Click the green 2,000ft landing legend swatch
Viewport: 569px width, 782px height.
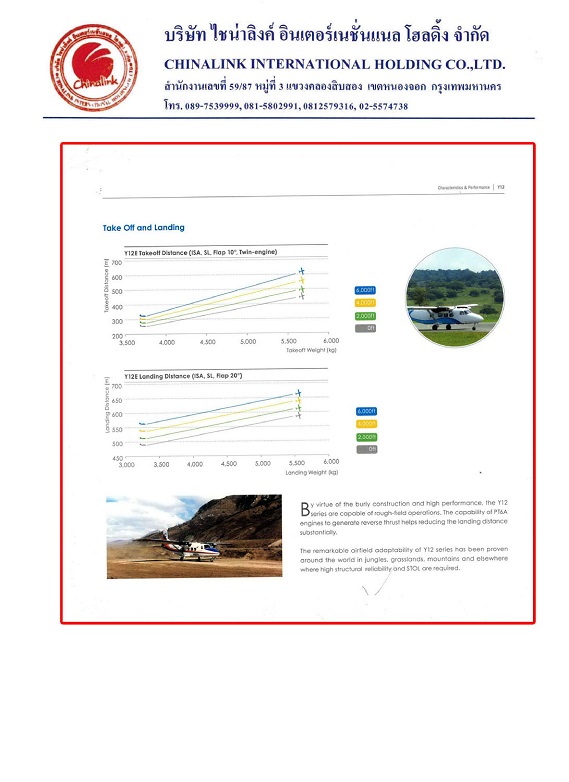(x=367, y=437)
